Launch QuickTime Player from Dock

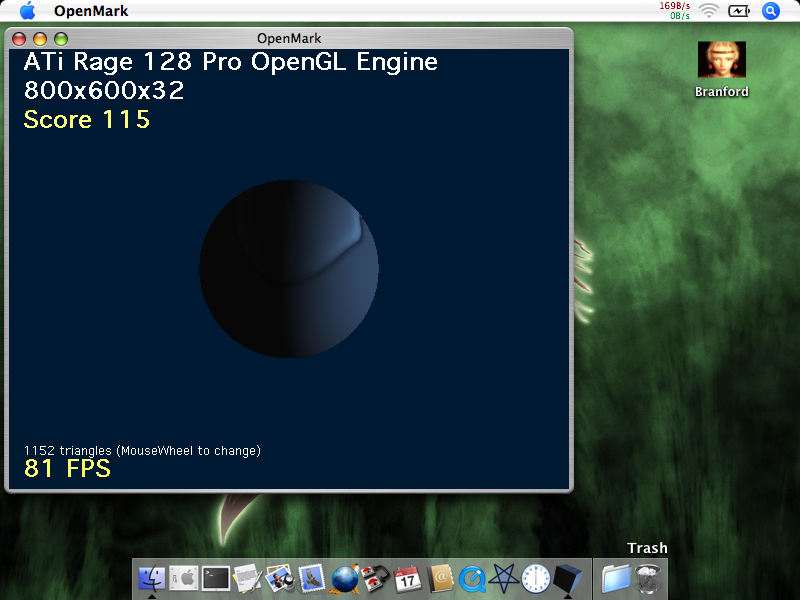472,579
